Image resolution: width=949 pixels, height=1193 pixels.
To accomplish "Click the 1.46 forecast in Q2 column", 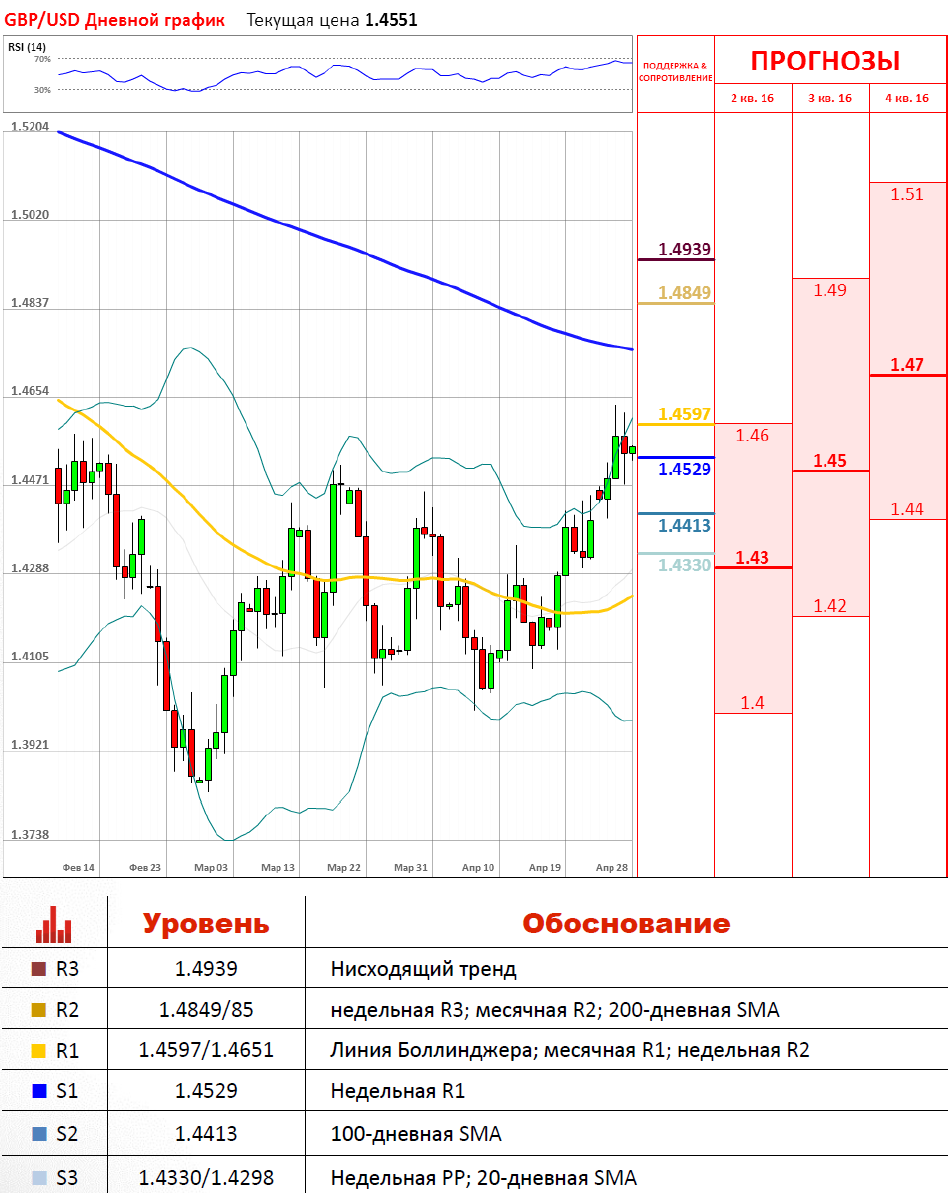I will [x=752, y=435].
